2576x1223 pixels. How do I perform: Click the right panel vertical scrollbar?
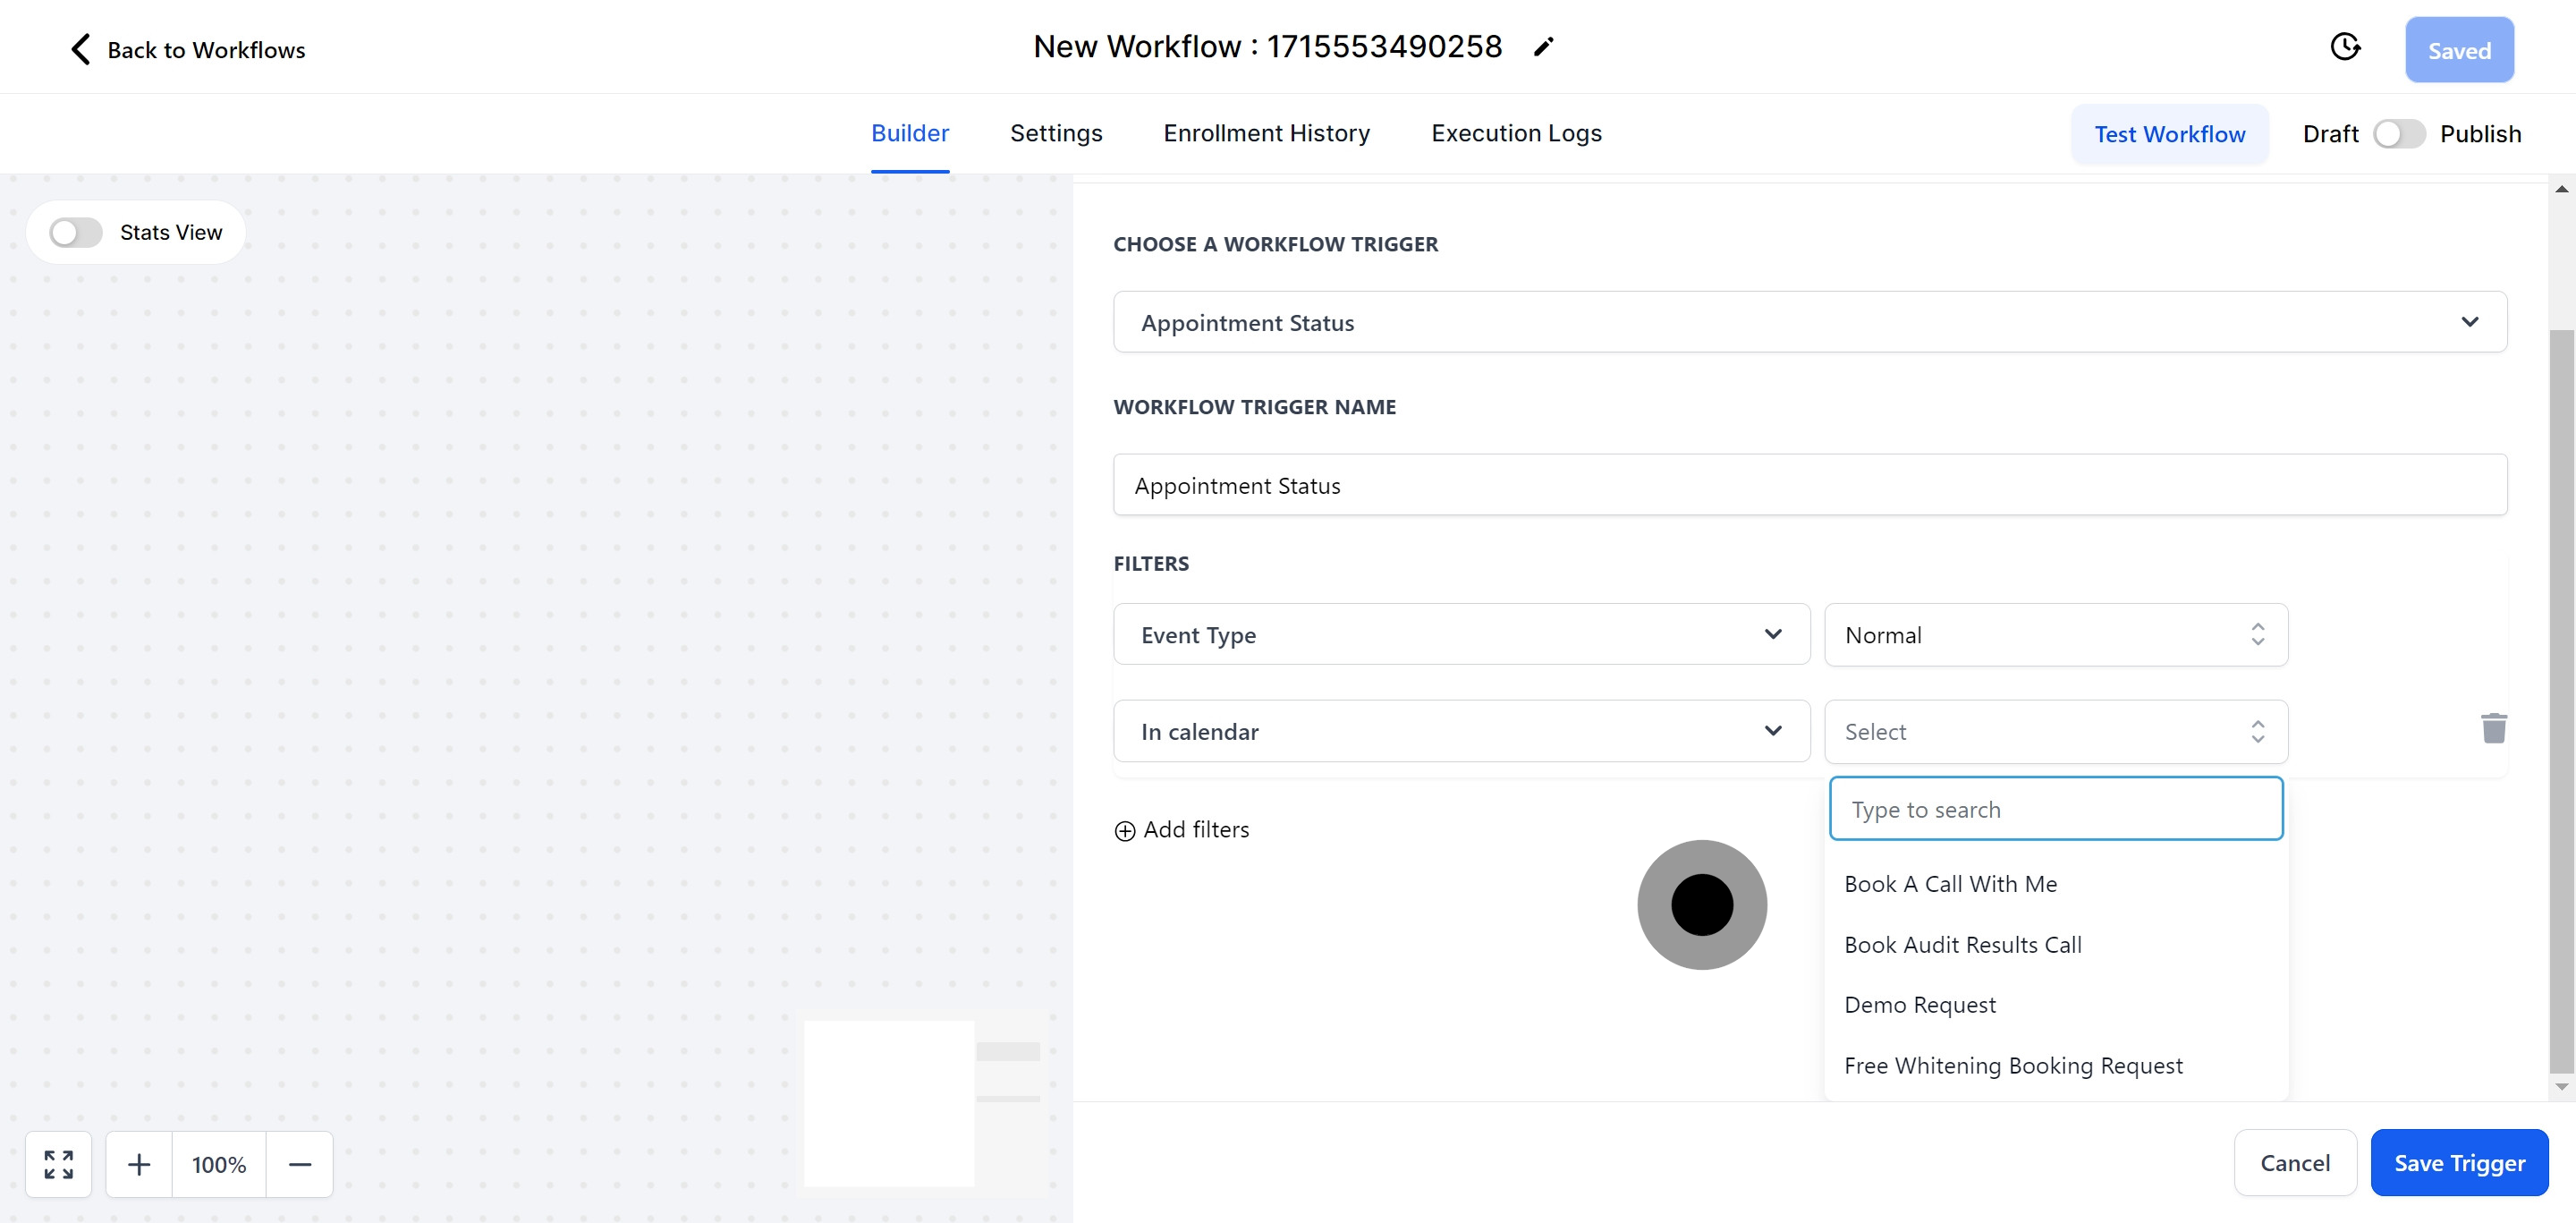pyautogui.click(x=2561, y=700)
